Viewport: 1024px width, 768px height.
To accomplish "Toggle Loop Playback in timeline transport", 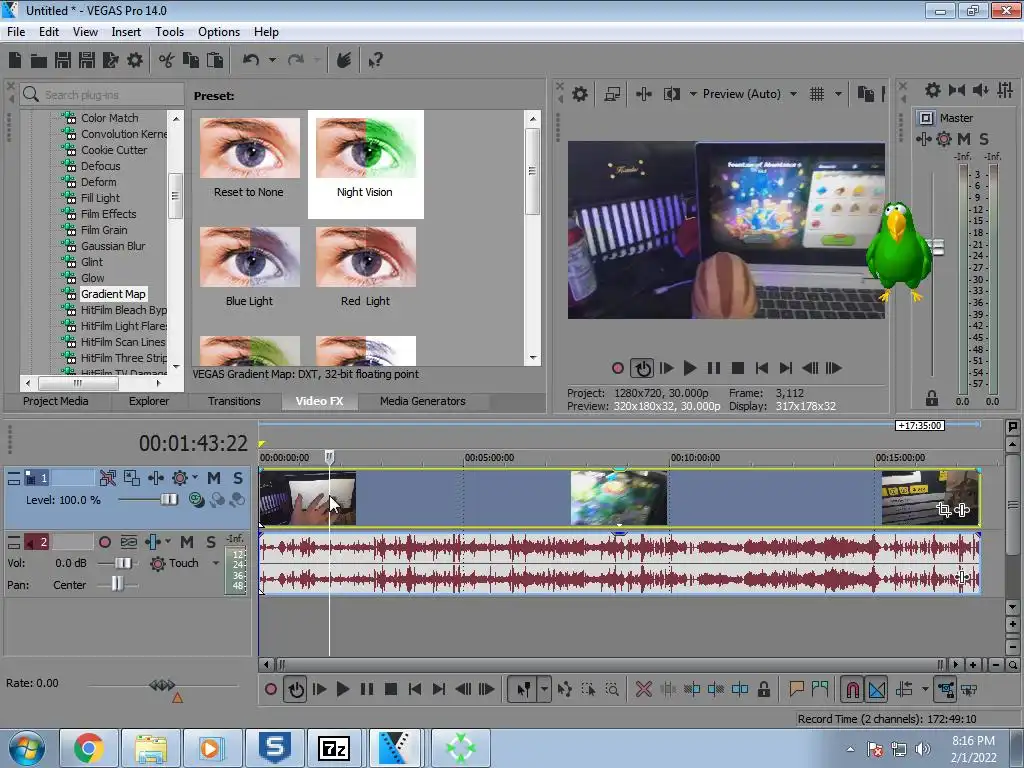I will pos(296,689).
